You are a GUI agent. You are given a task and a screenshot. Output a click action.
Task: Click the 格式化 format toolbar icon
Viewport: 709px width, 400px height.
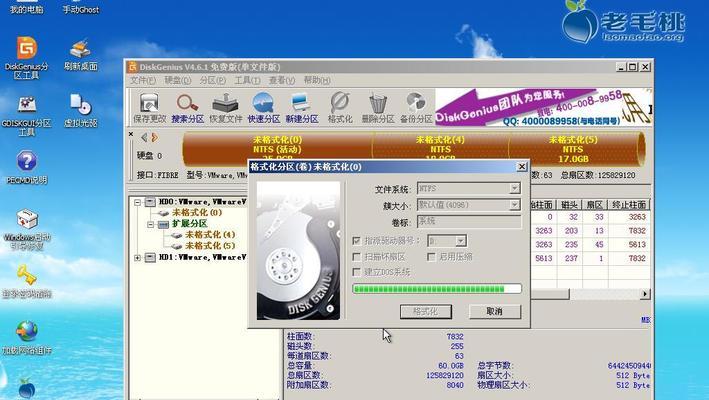340,108
